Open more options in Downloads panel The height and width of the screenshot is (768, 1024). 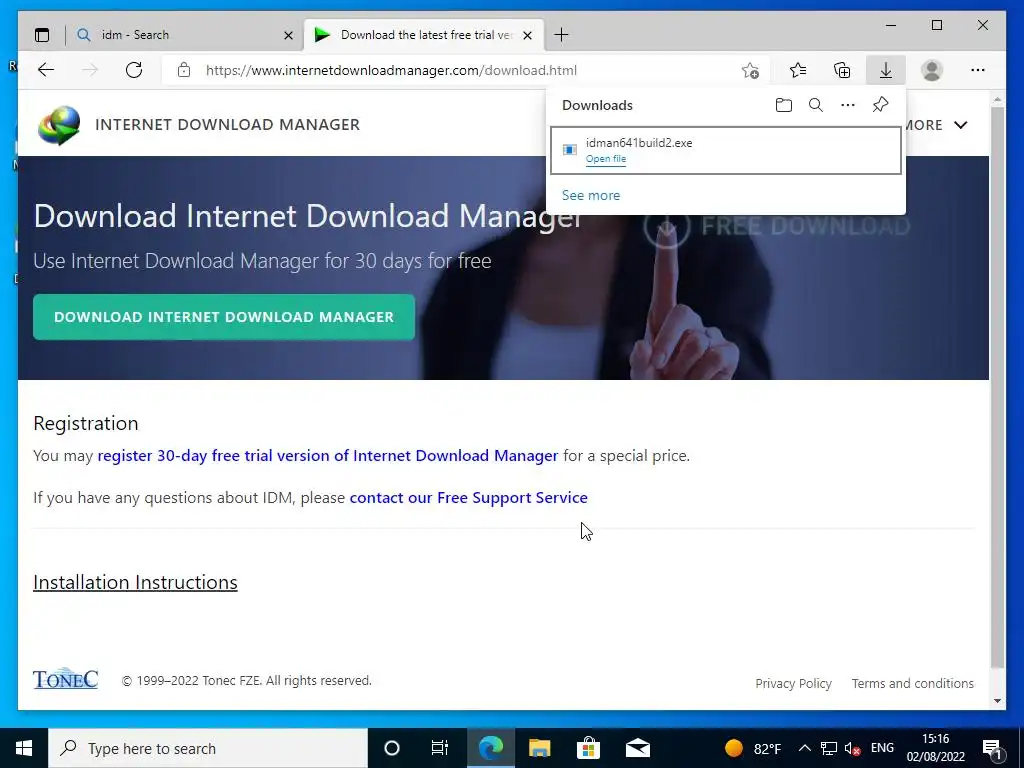coord(848,105)
